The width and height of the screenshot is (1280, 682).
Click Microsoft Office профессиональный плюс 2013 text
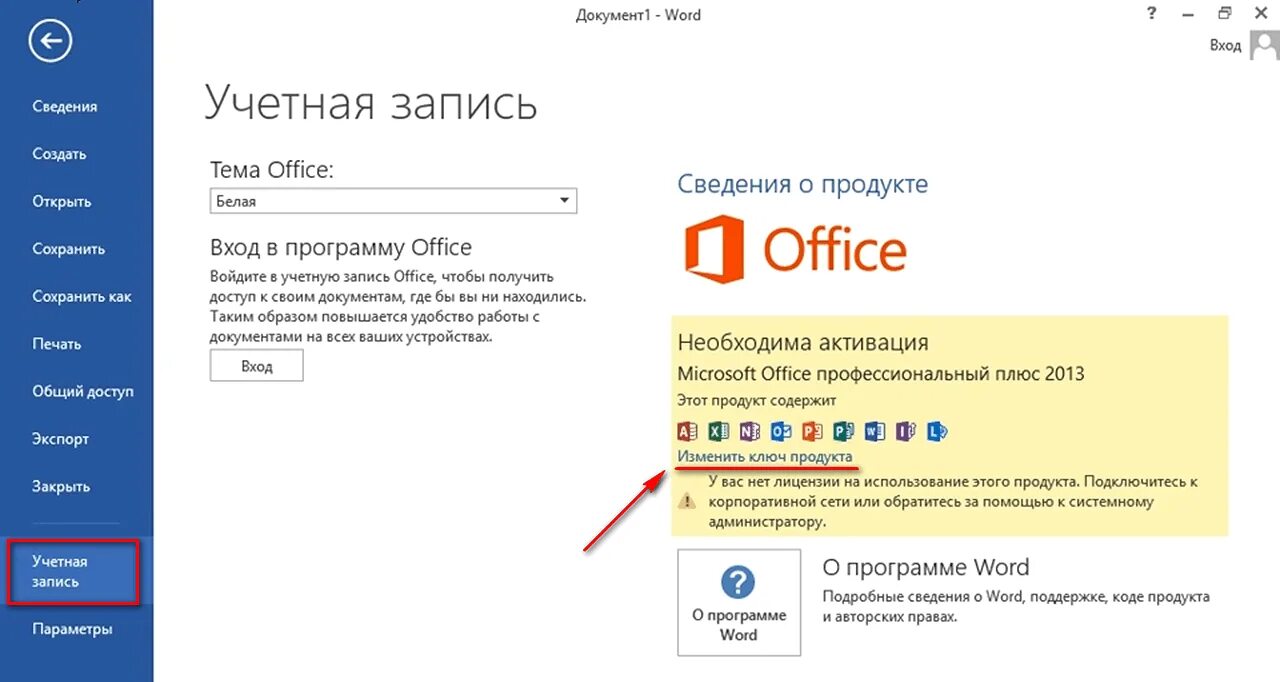tap(881, 374)
